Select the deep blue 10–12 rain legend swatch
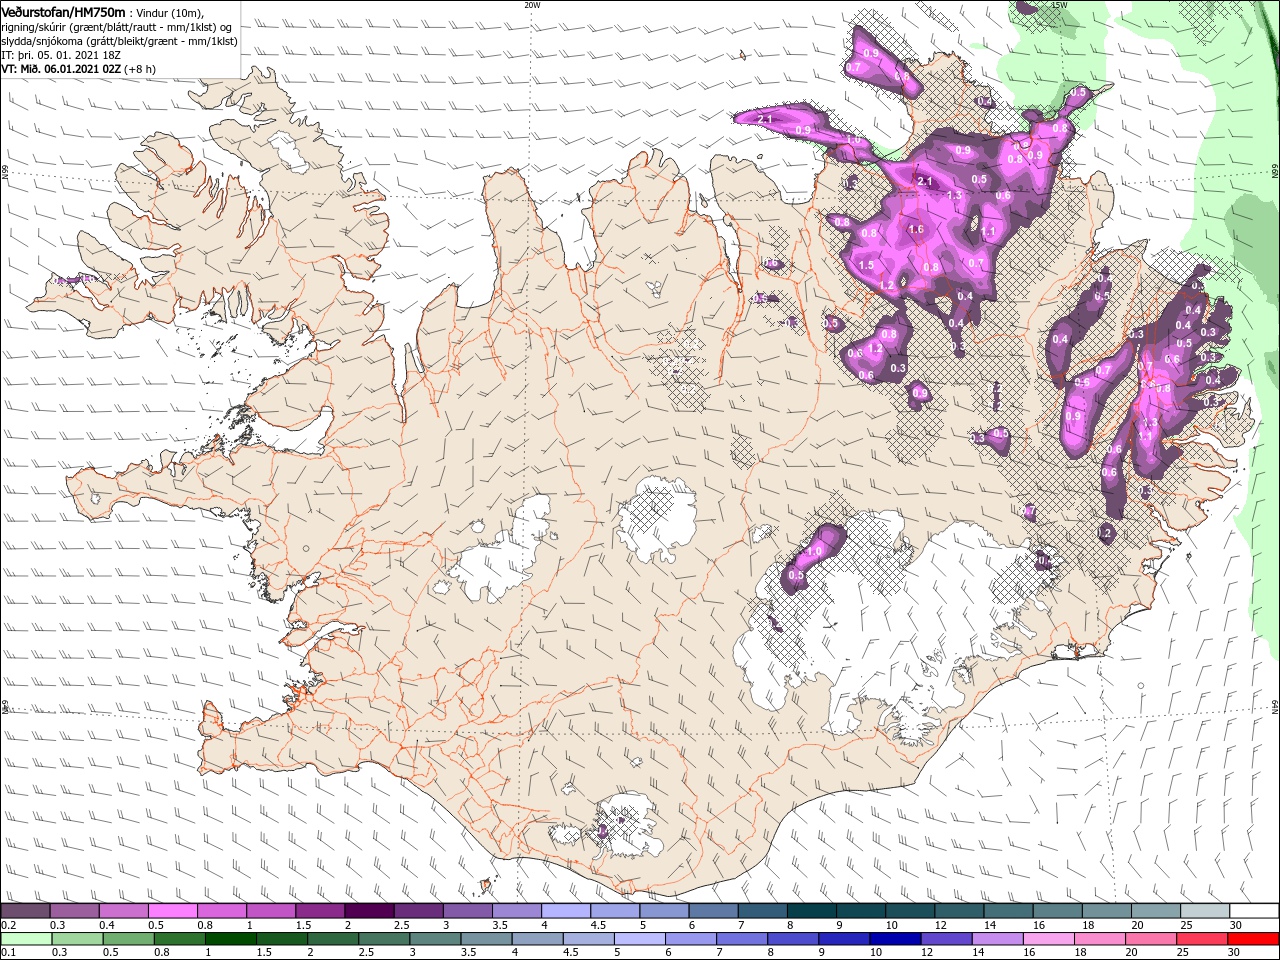Image resolution: width=1280 pixels, height=960 pixels. click(x=893, y=938)
